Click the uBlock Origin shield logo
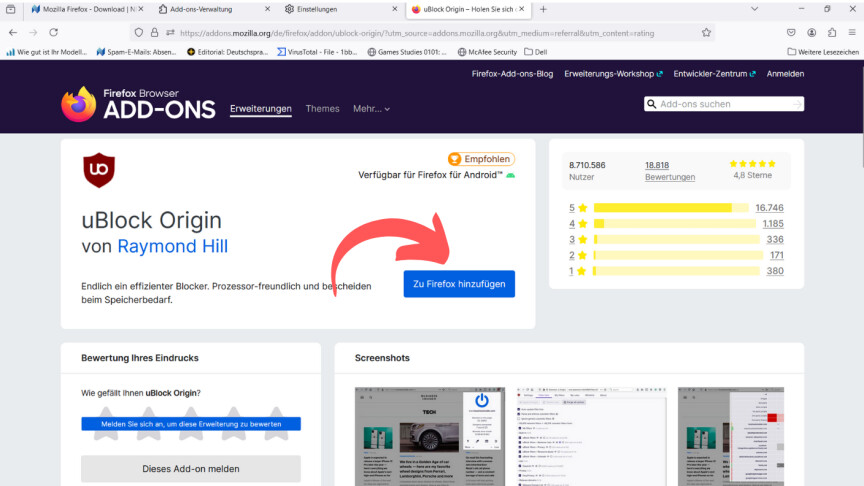The width and height of the screenshot is (864, 486). pos(99,170)
